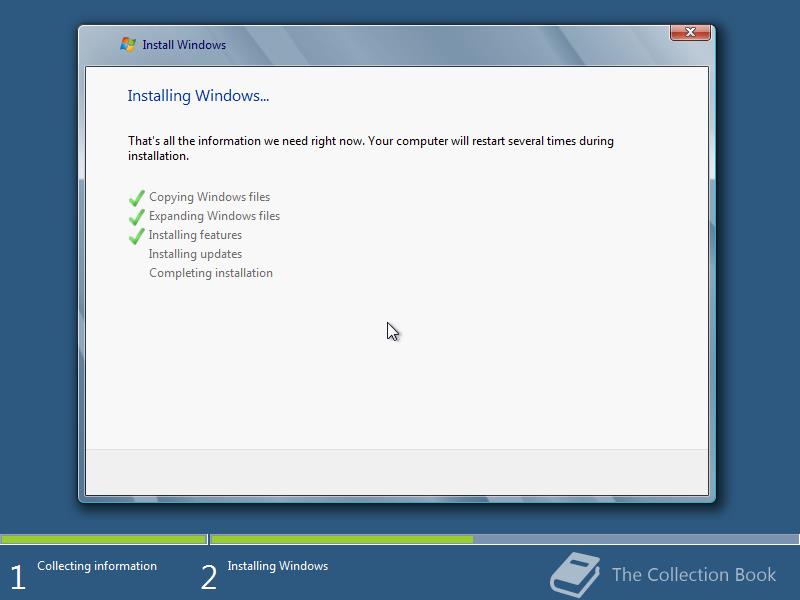Click the stage number 2
The image size is (800, 600).
pos(209,578)
